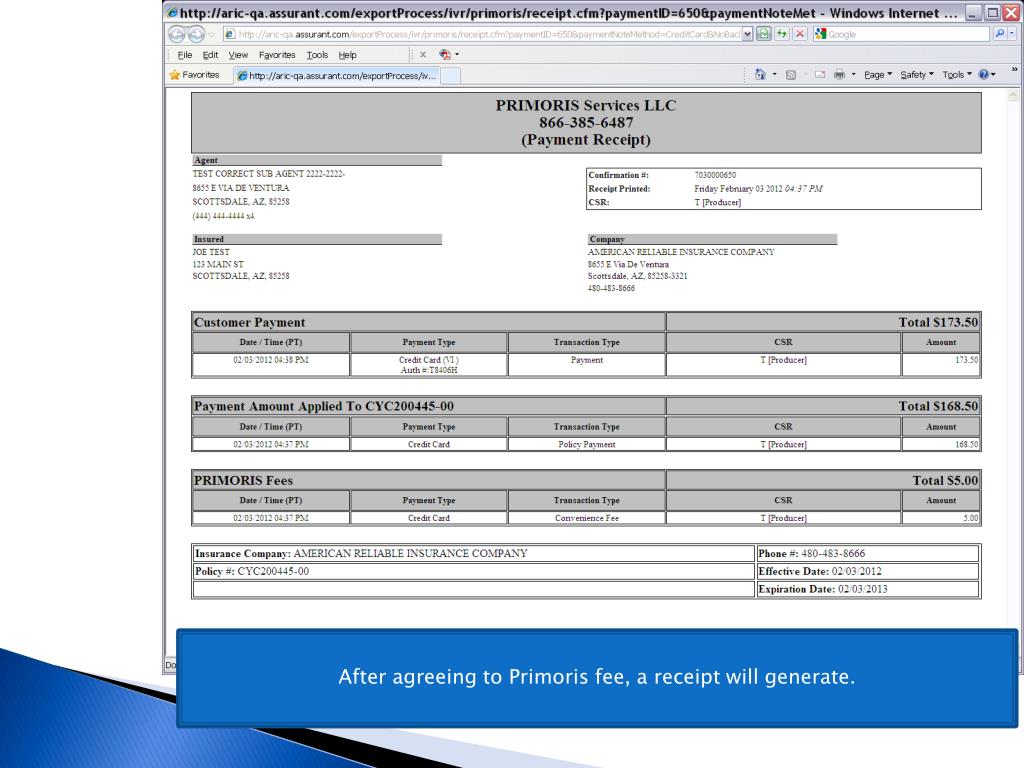This screenshot has width=1024, height=768.
Task: Click the Read Mail envelope icon
Action: 820,75
